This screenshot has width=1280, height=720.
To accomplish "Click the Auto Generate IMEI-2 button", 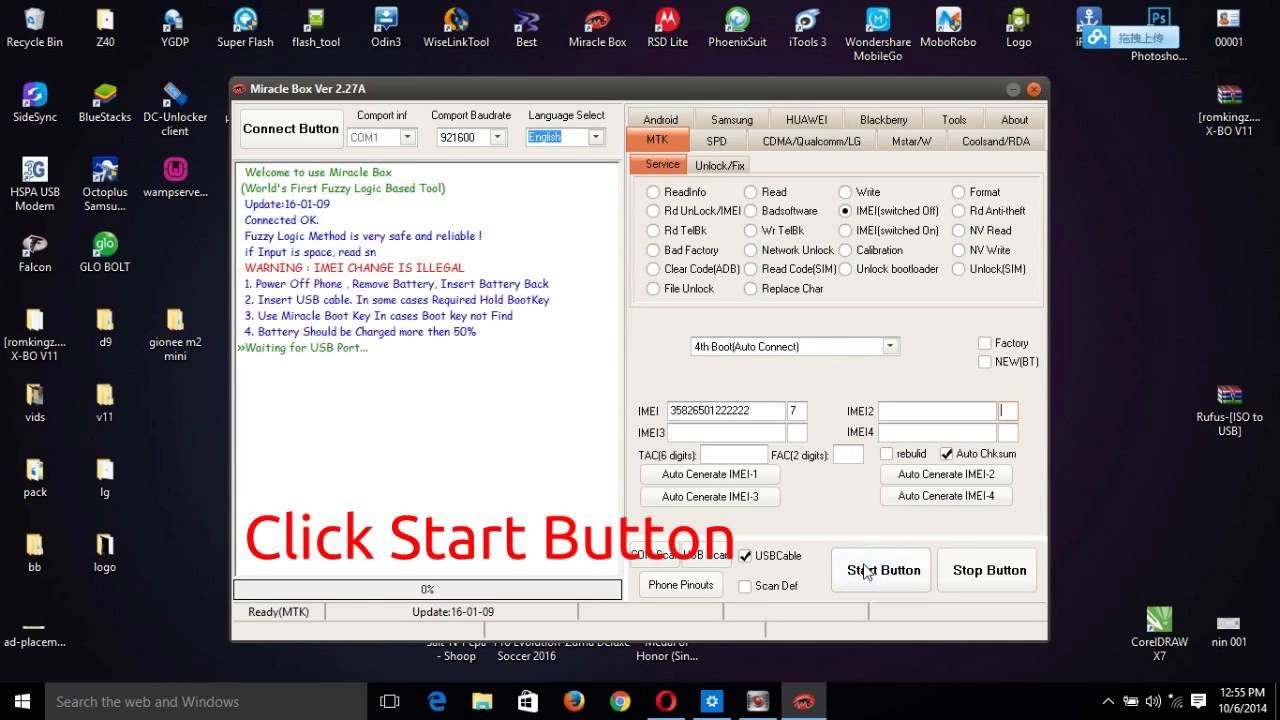I will pyautogui.click(x=946, y=474).
